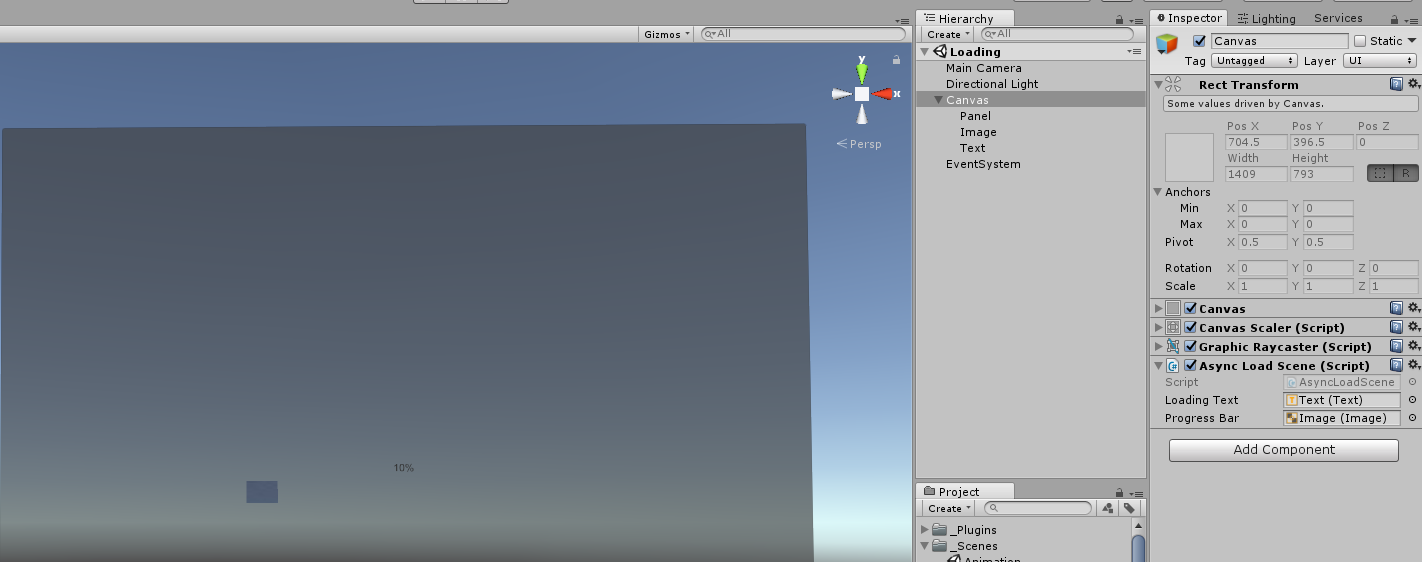Click the red X axis gizmo cone
The height and width of the screenshot is (562, 1422).
click(882, 94)
